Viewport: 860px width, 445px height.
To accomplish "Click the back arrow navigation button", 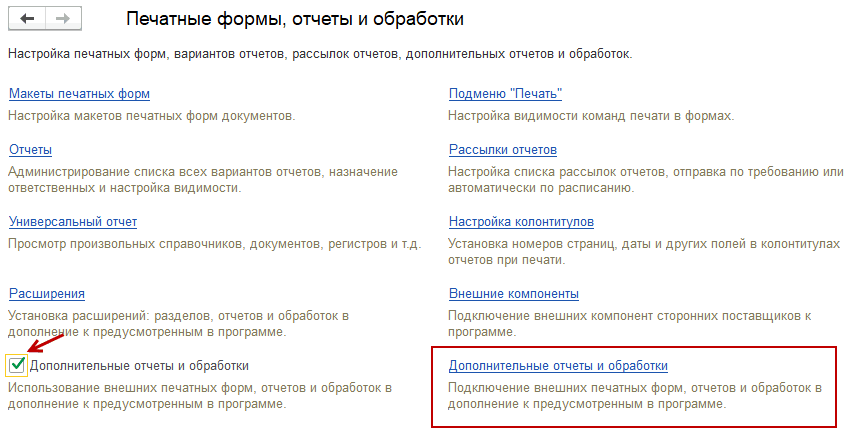I will coord(27,19).
